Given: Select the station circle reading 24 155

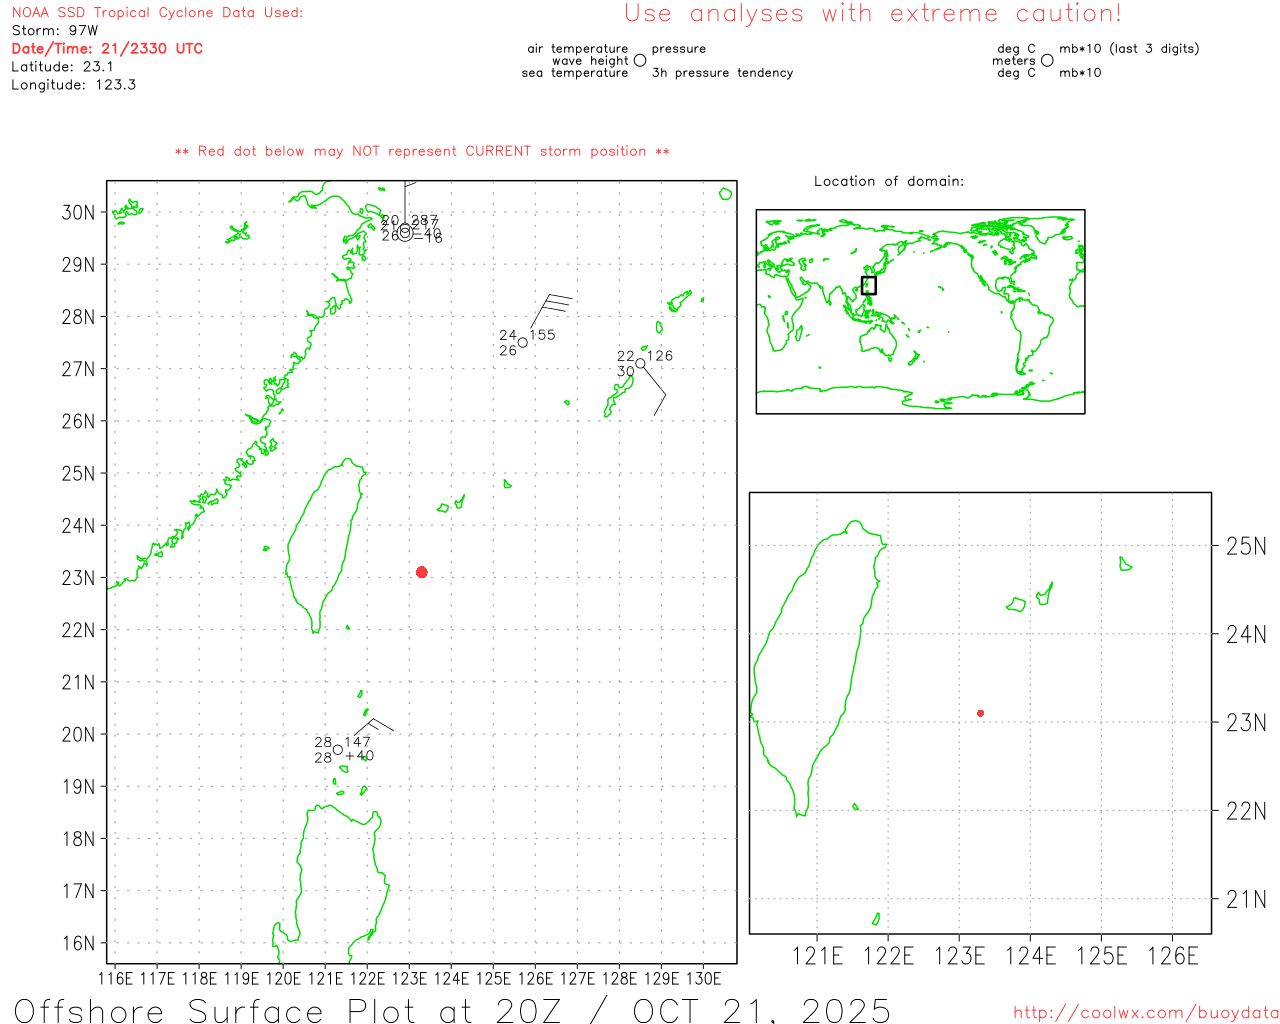Looking at the screenshot, I should [522, 343].
